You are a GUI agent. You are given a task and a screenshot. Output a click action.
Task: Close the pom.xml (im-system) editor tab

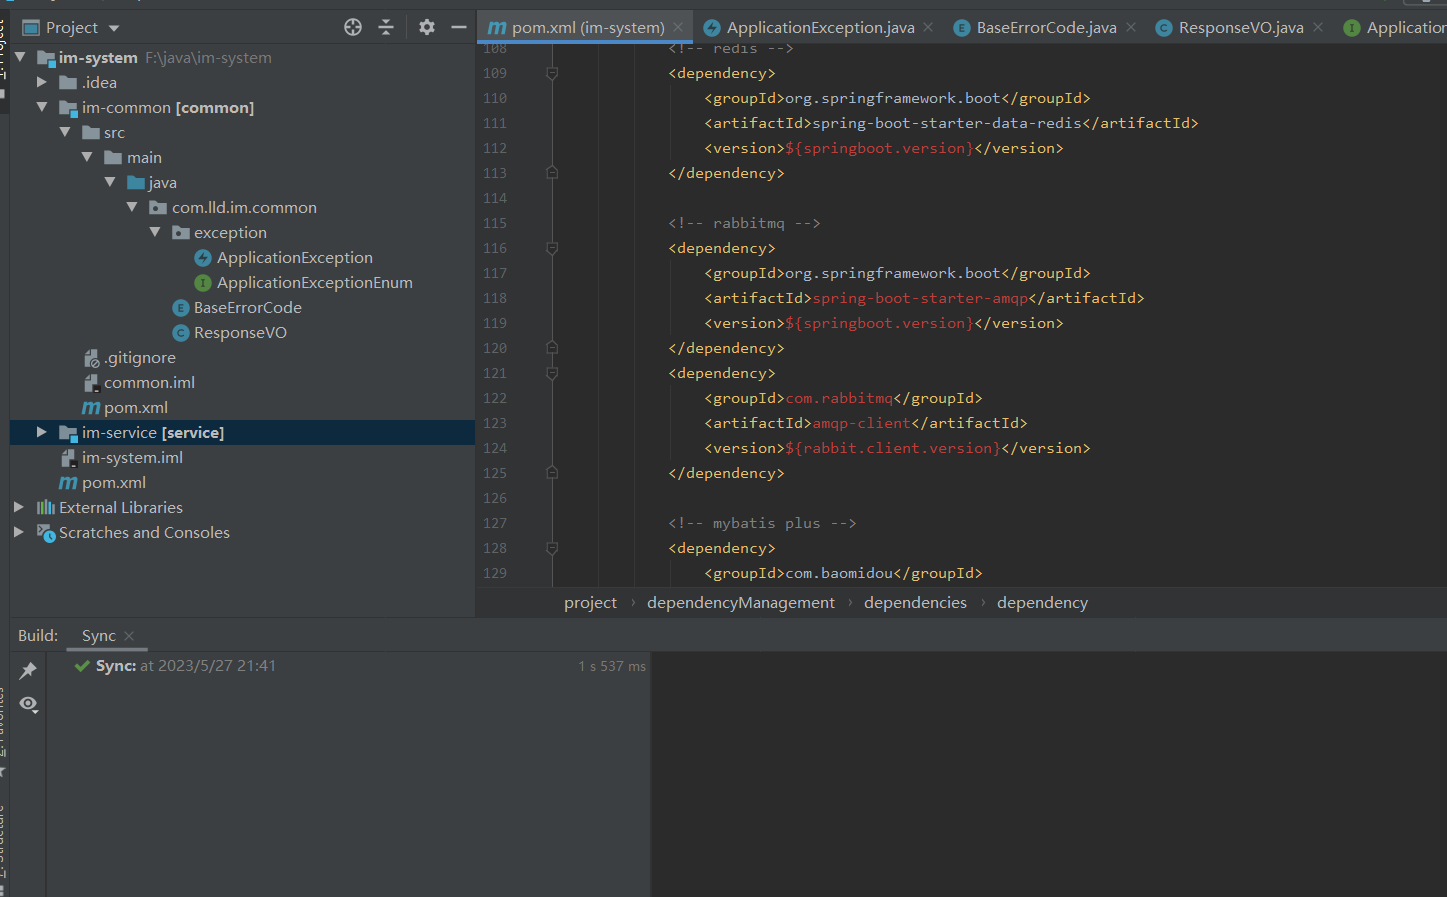click(x=678, y=28)
